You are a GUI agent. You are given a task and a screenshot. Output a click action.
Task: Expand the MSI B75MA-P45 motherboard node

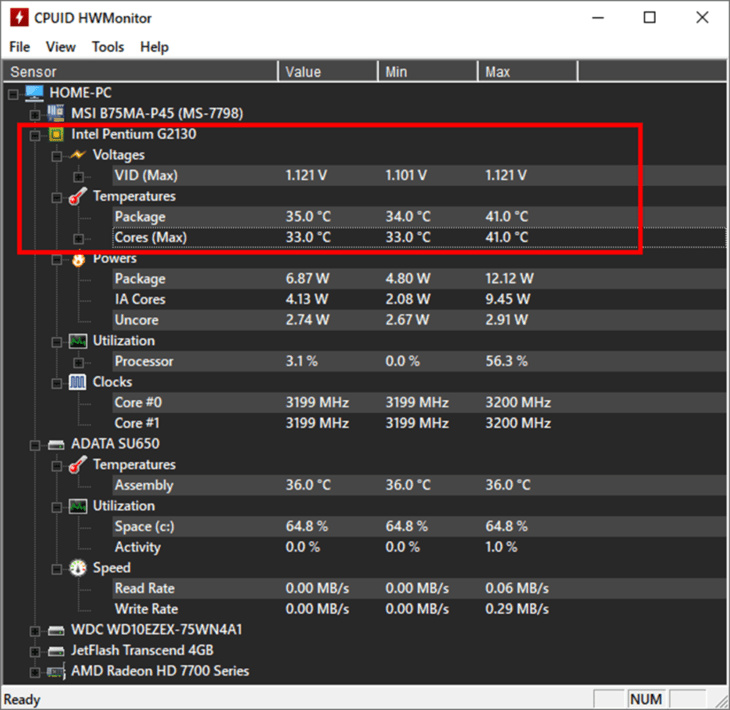click(x=35, y=115)
